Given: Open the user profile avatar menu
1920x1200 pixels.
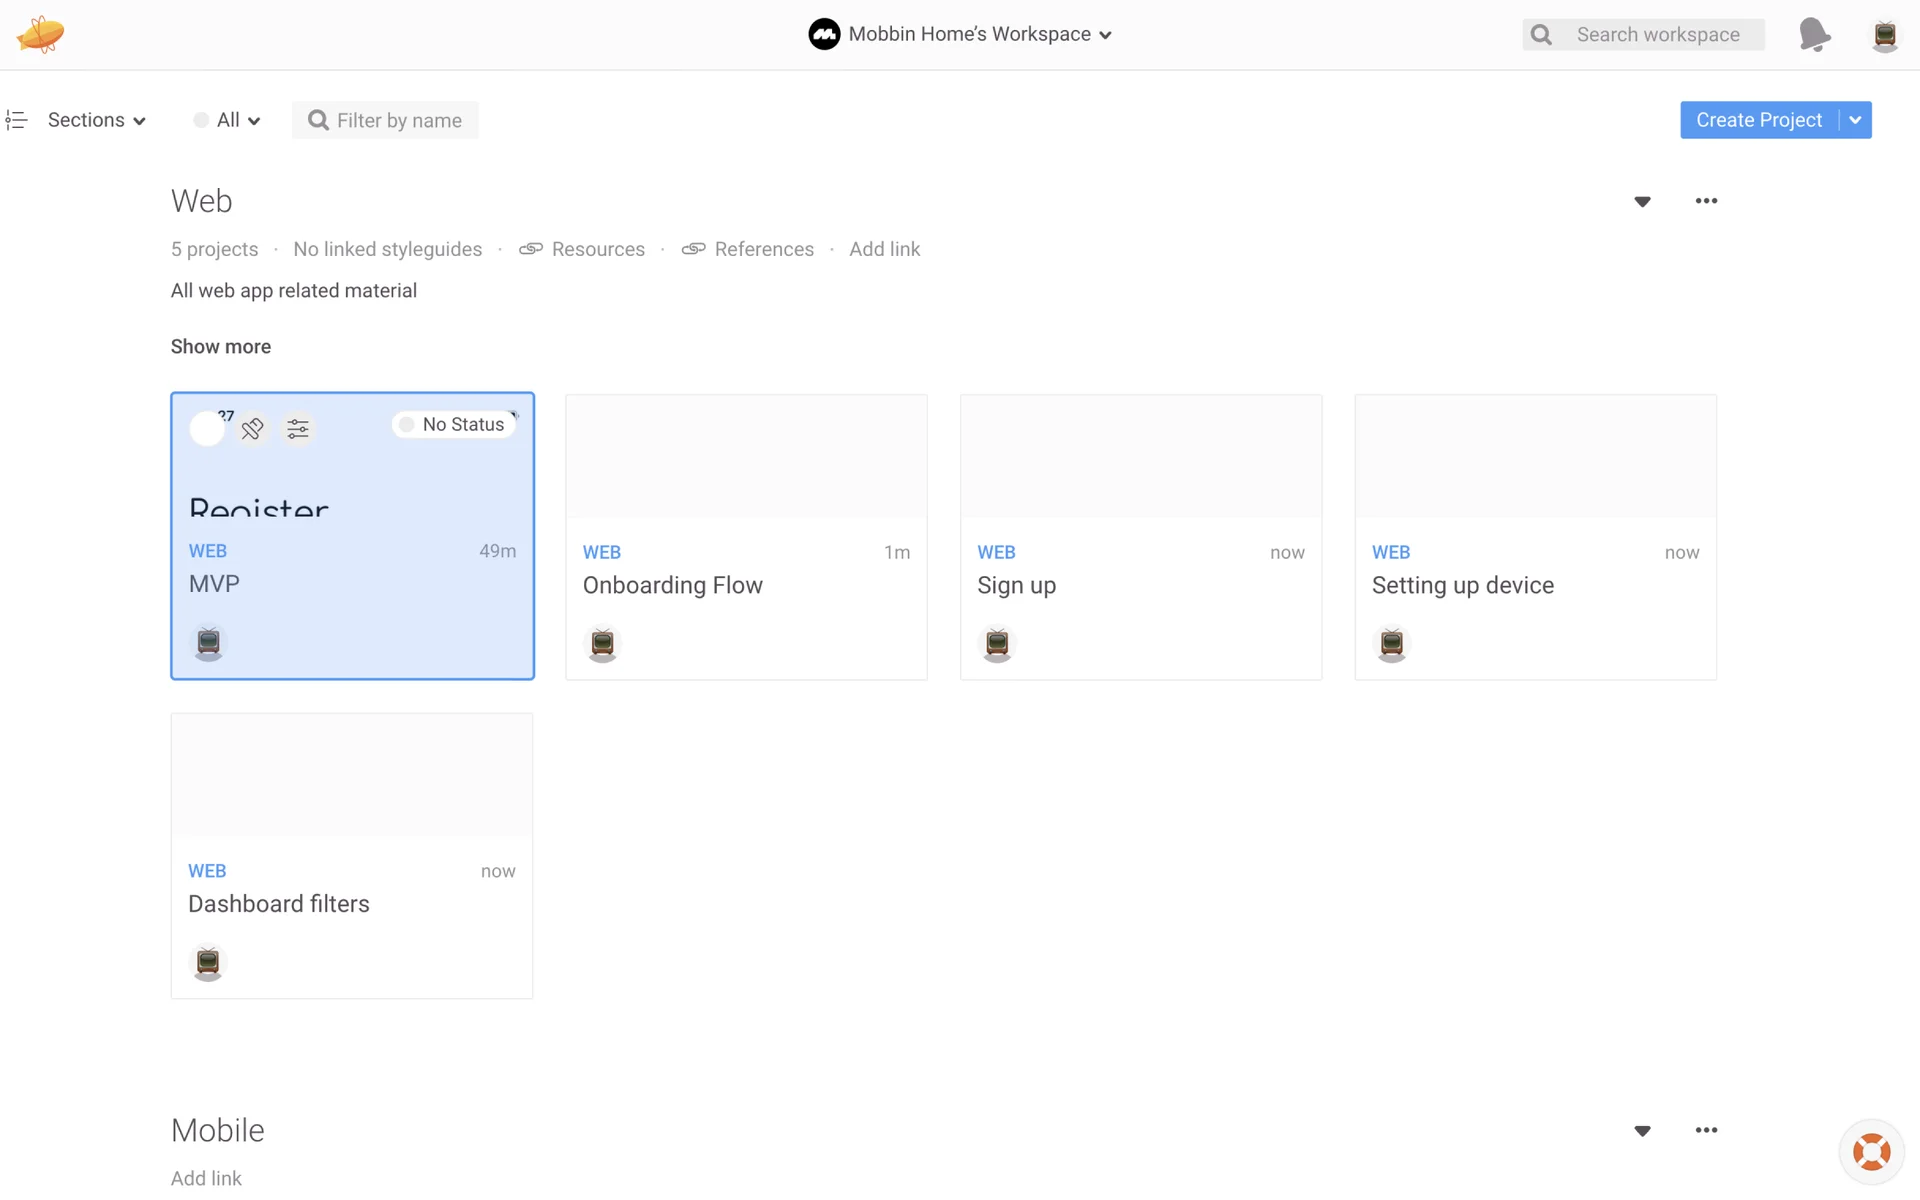Looking at the screenshot, I should point(1884,35).
